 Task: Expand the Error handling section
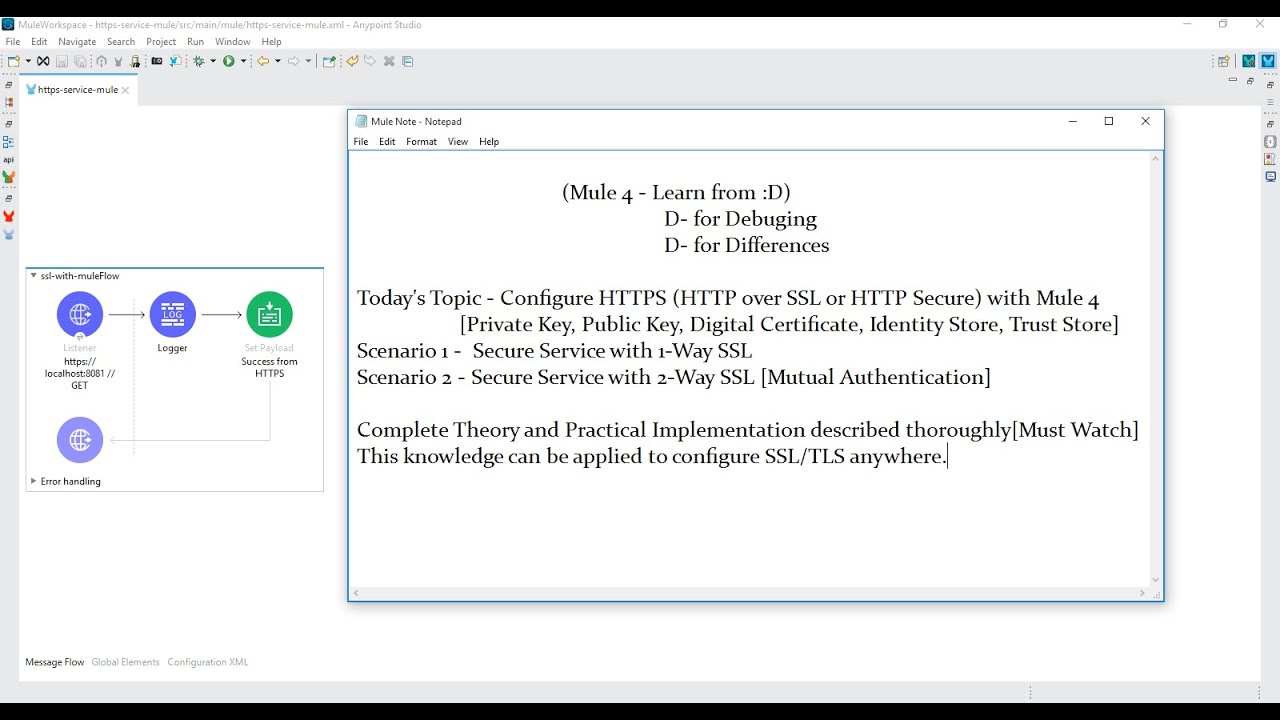click(x=33, y=481)
